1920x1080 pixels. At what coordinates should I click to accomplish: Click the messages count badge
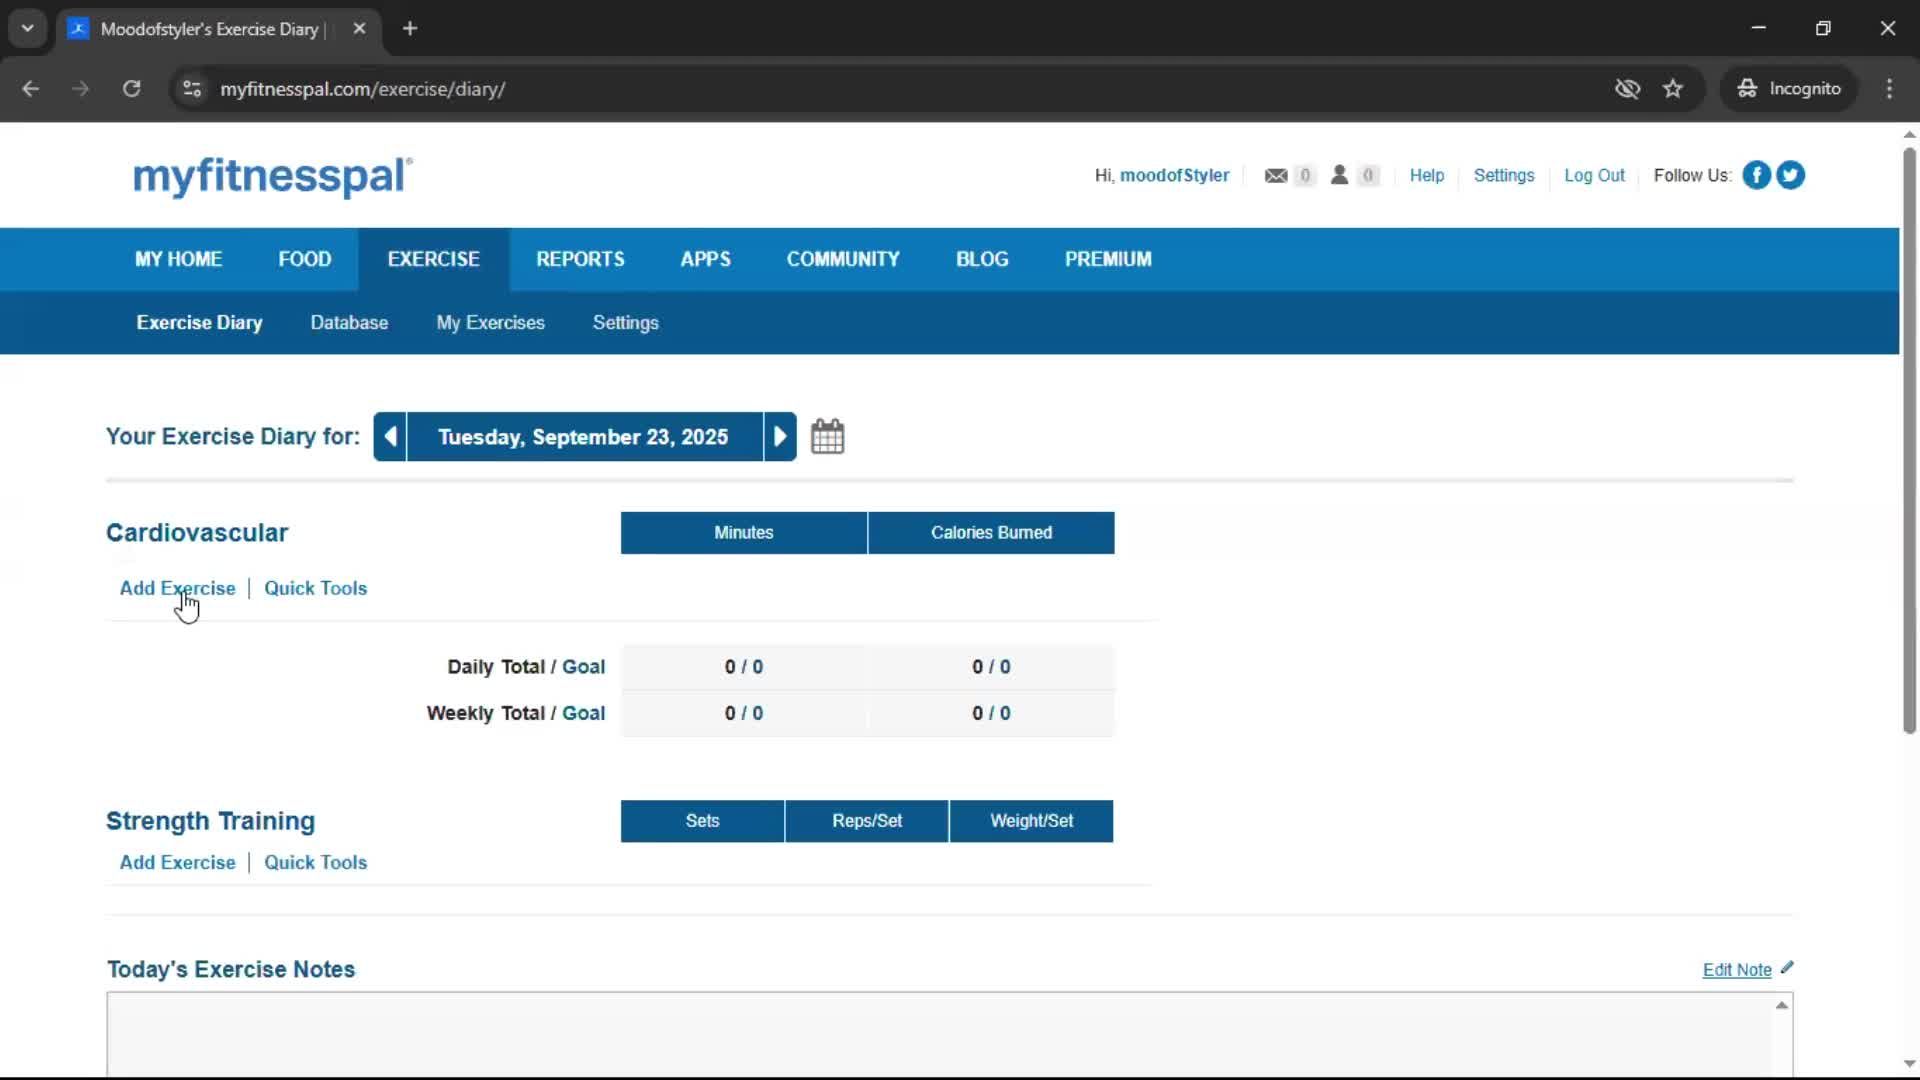(1304, 176)
